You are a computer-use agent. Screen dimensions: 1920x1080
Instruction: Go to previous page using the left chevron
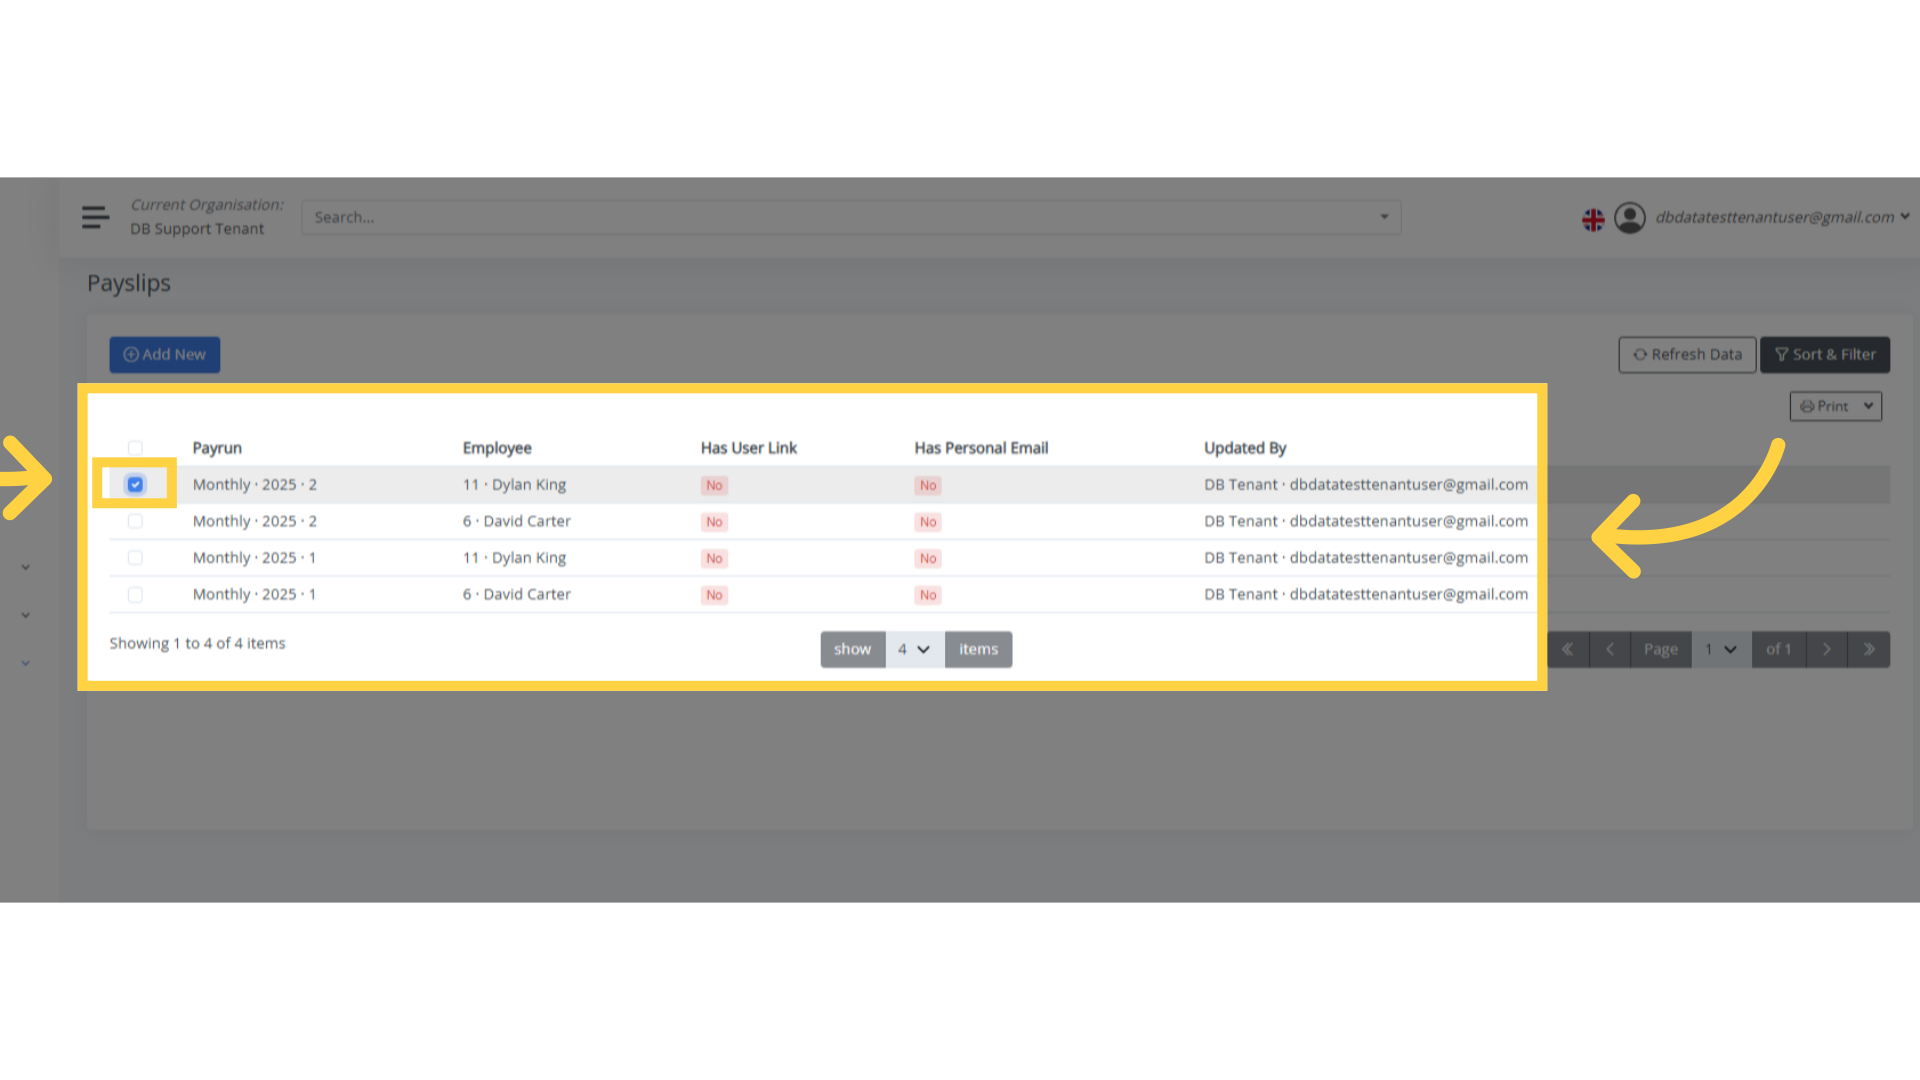point(1610,649)
